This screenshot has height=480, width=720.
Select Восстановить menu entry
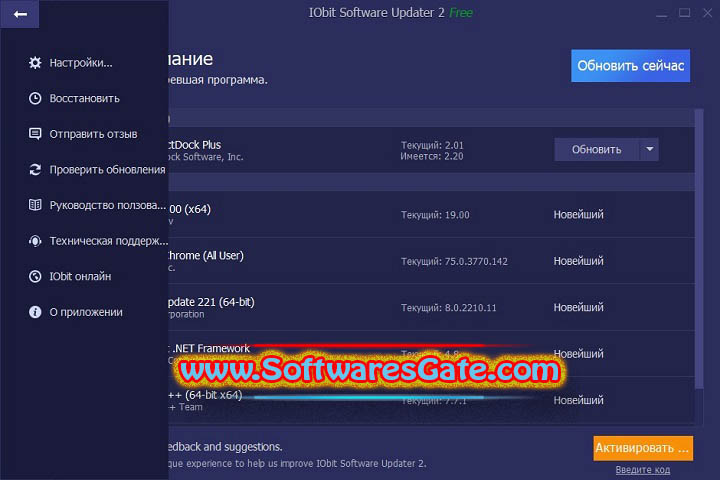point(84,98)
